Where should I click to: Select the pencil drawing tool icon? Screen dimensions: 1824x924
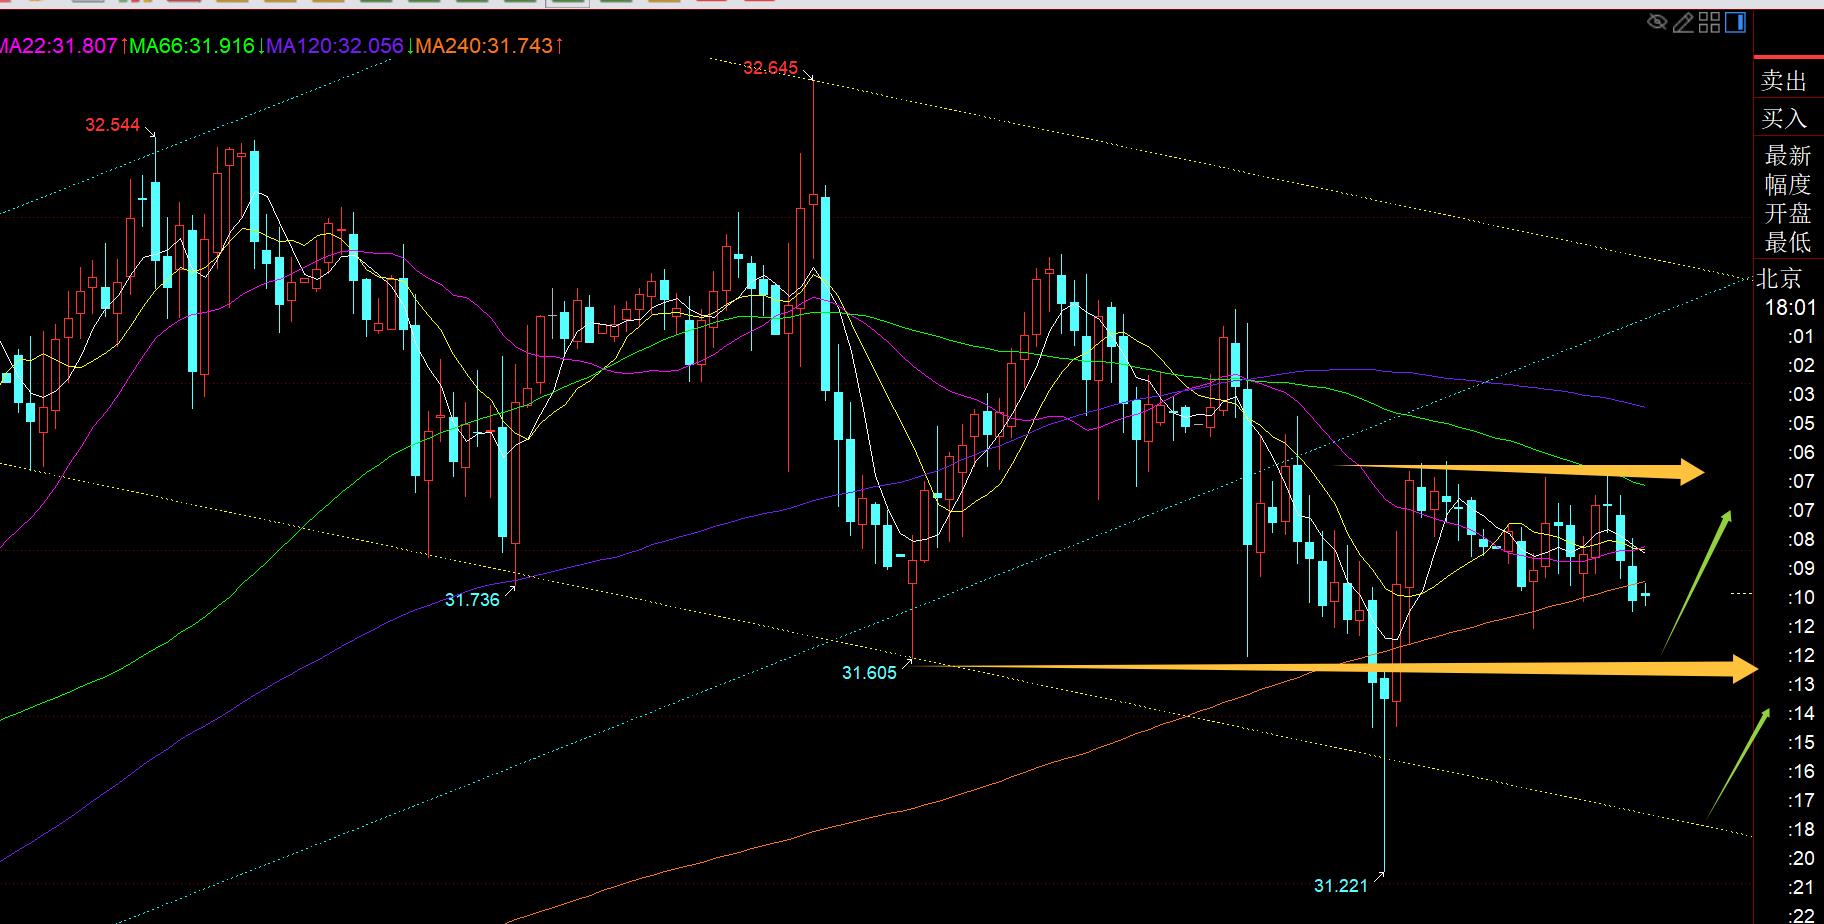tap(1683, 22)
